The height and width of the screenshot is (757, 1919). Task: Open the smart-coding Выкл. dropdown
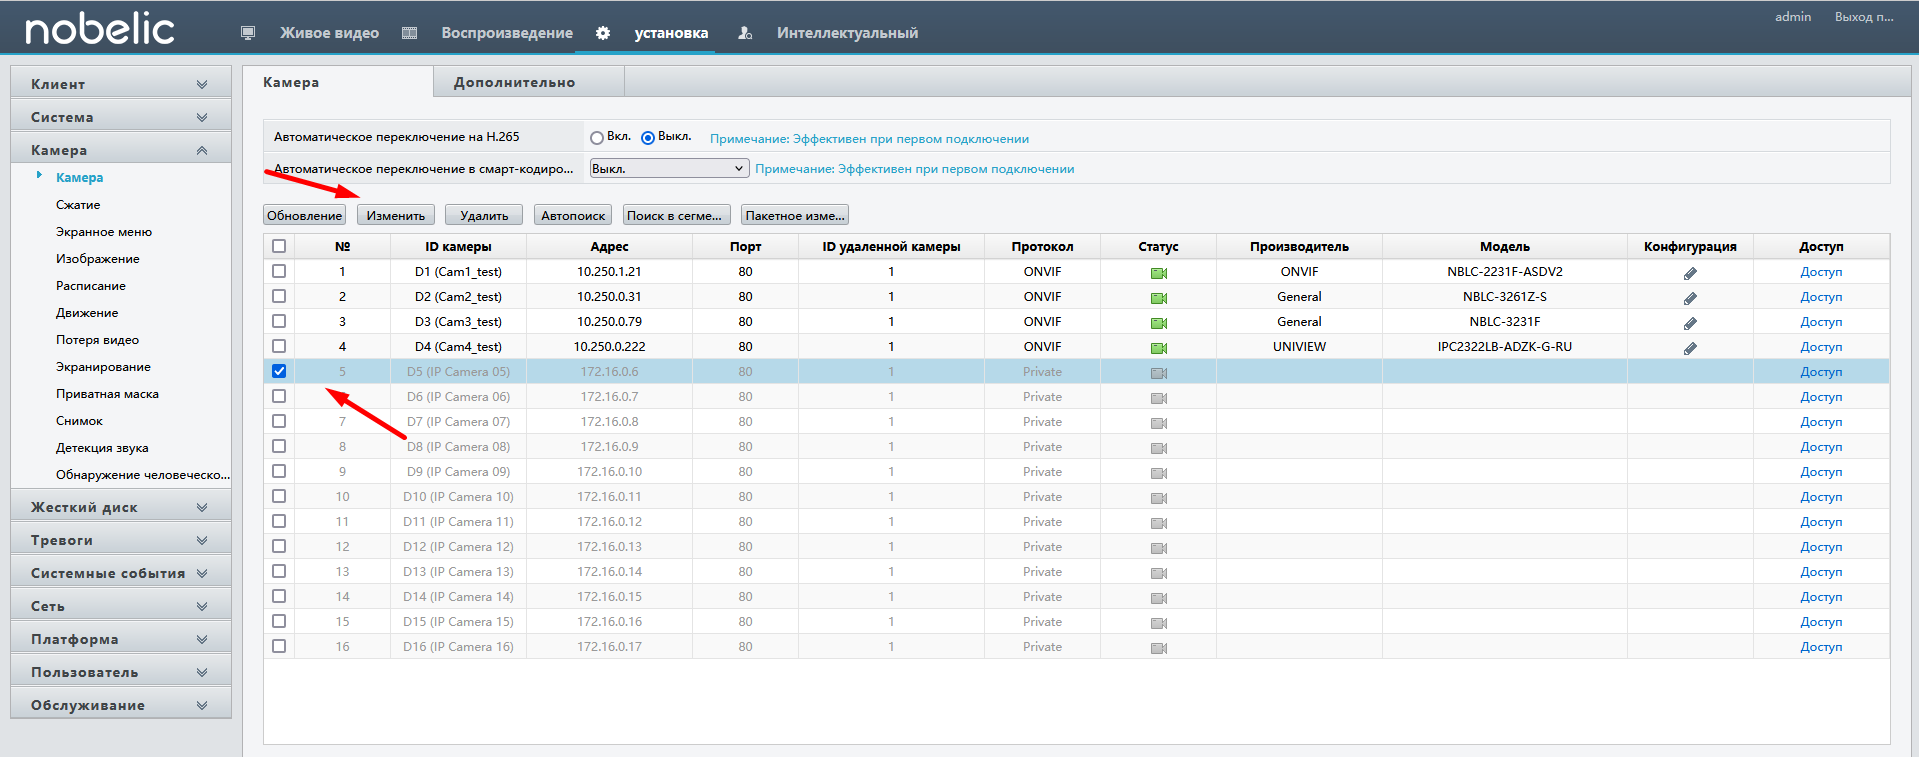pos(669,168)
